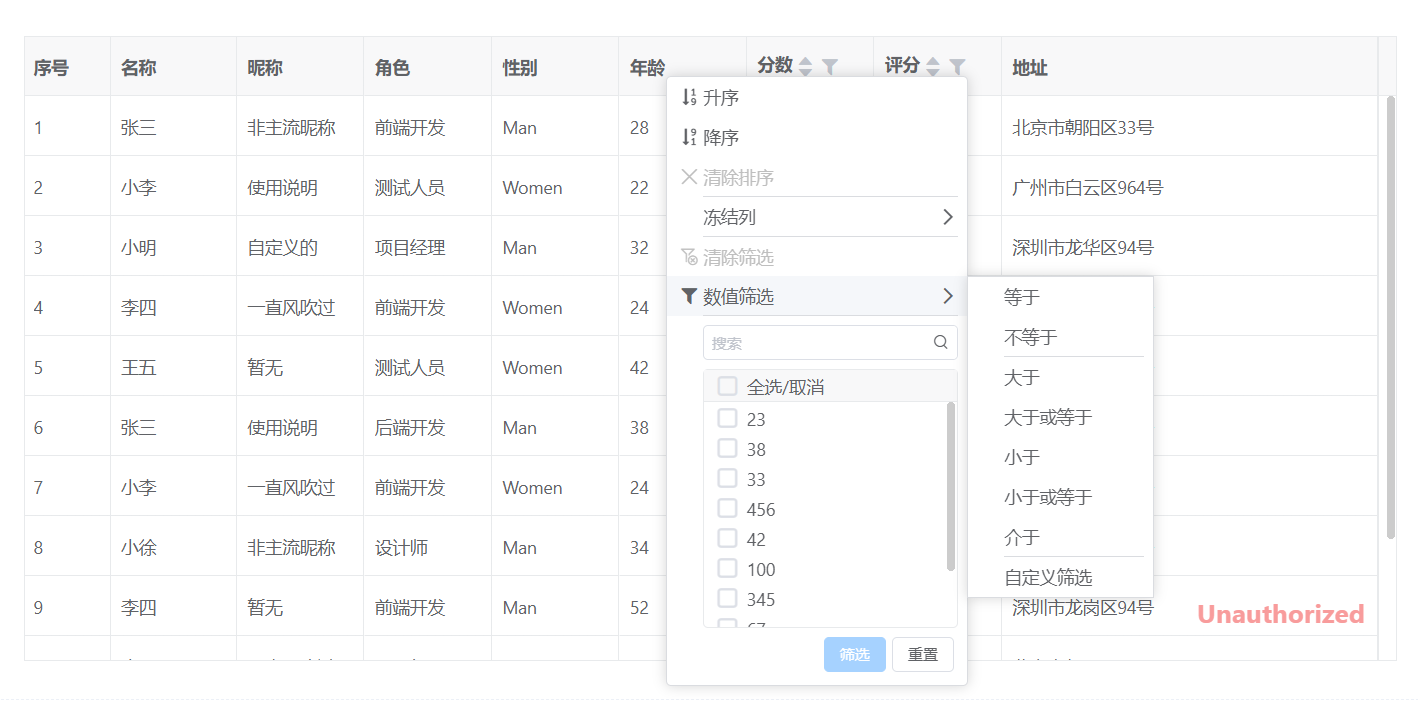The image size is (1418, 702).
Task: Click the 小明 name cell
Action: [173, 247]
